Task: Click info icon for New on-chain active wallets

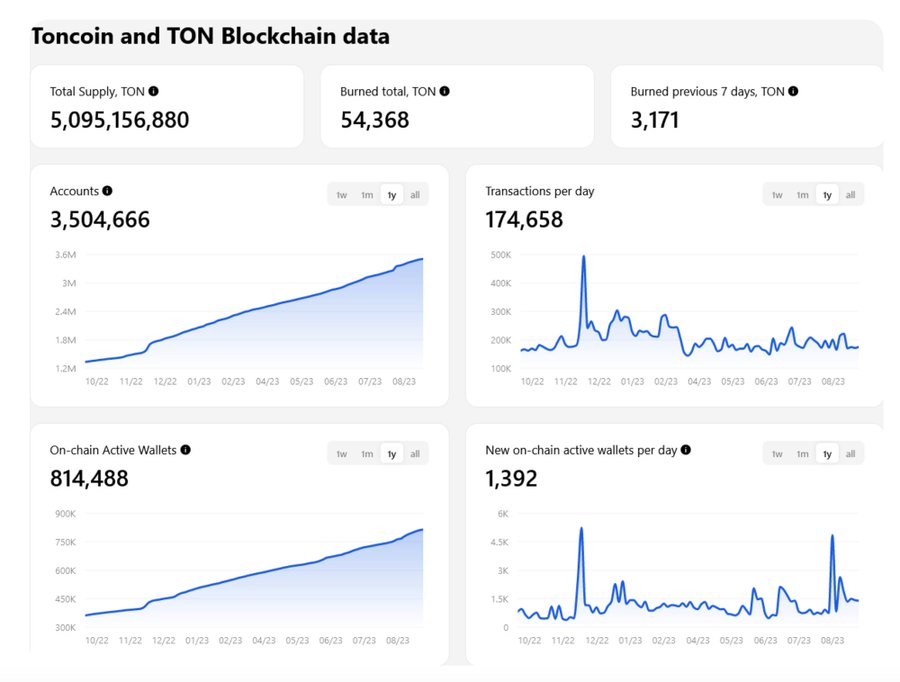Action: [x=686, y=450]
